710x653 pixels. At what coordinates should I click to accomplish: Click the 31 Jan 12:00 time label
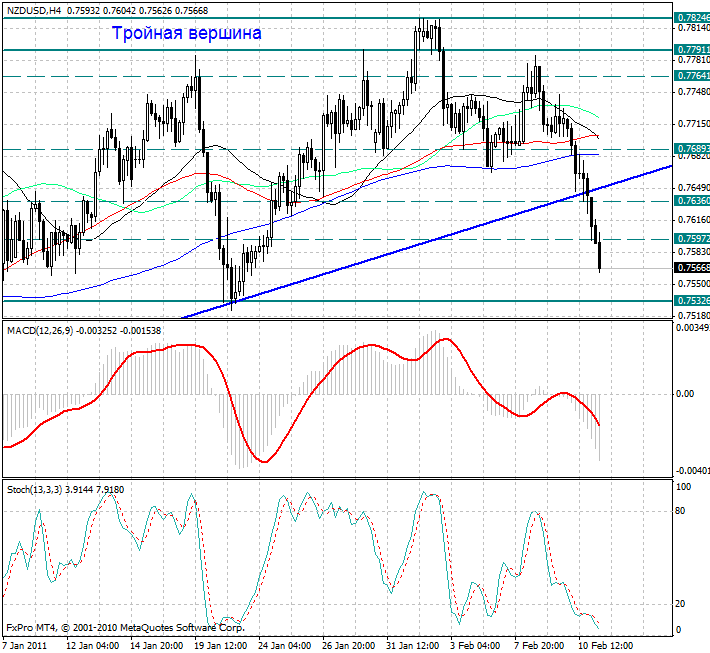413,645
